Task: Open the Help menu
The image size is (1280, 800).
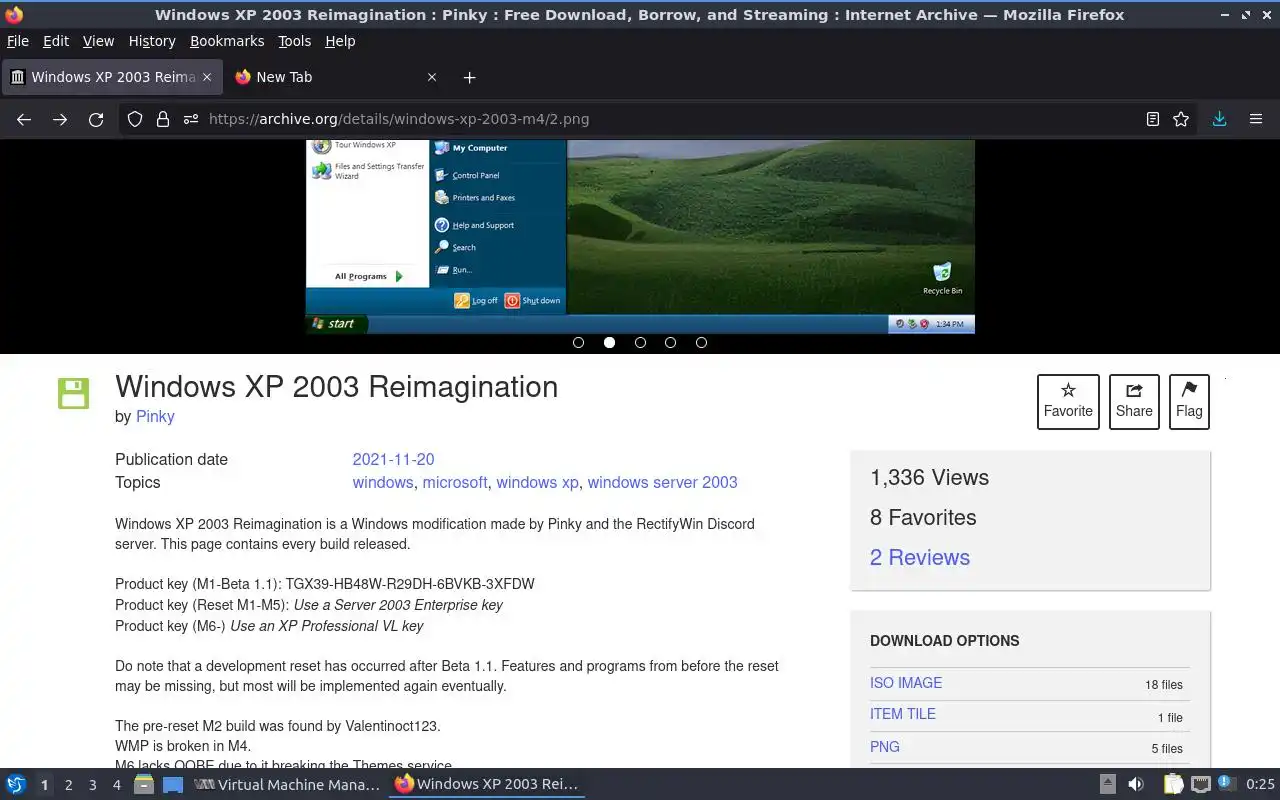Action: (x=340, y=41)
